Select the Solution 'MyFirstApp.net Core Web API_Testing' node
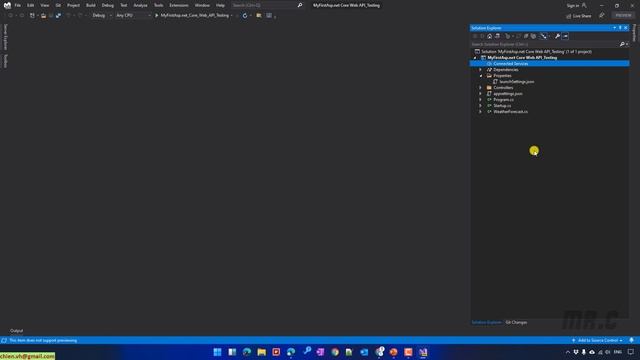Image resolution: width=640 pixels, height=360 pixels. click(x=536, y=51)
